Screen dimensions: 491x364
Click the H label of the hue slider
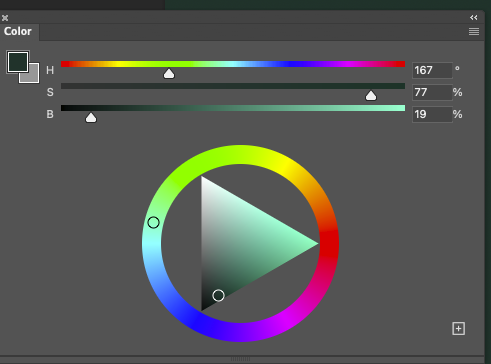point(50,70)
